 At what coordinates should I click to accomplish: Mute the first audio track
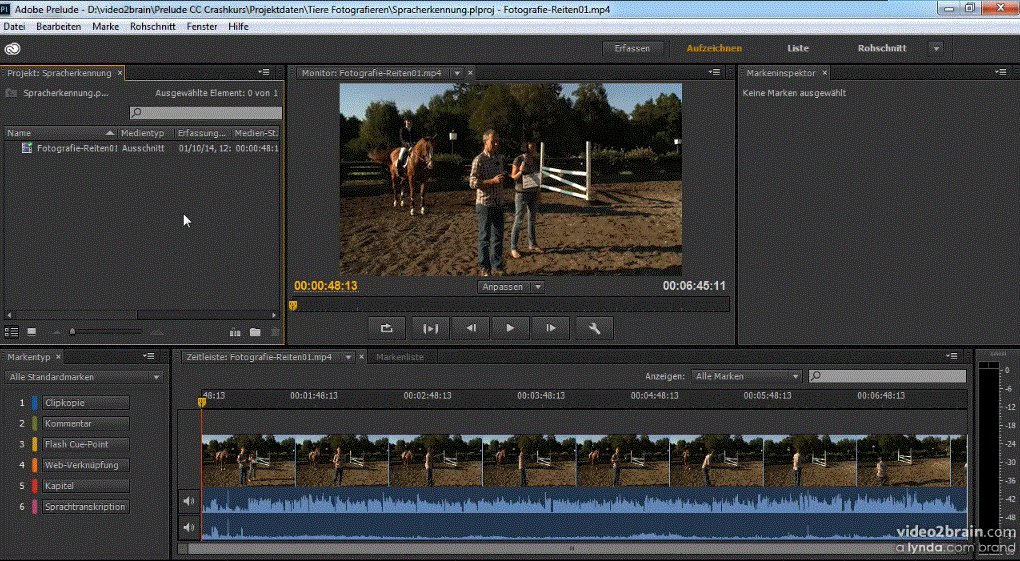pyautogui.click(x=189, y=501)
